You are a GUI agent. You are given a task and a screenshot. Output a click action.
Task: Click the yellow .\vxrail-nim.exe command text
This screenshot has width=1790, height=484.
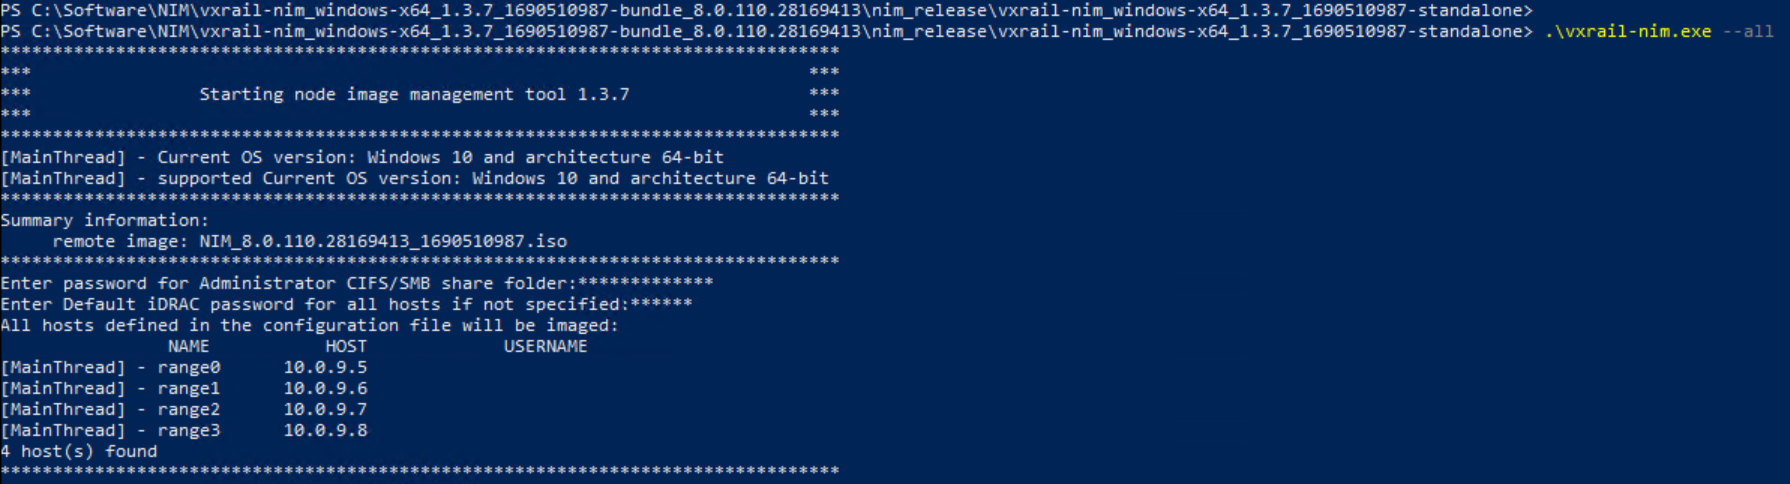pos(1627,31)
